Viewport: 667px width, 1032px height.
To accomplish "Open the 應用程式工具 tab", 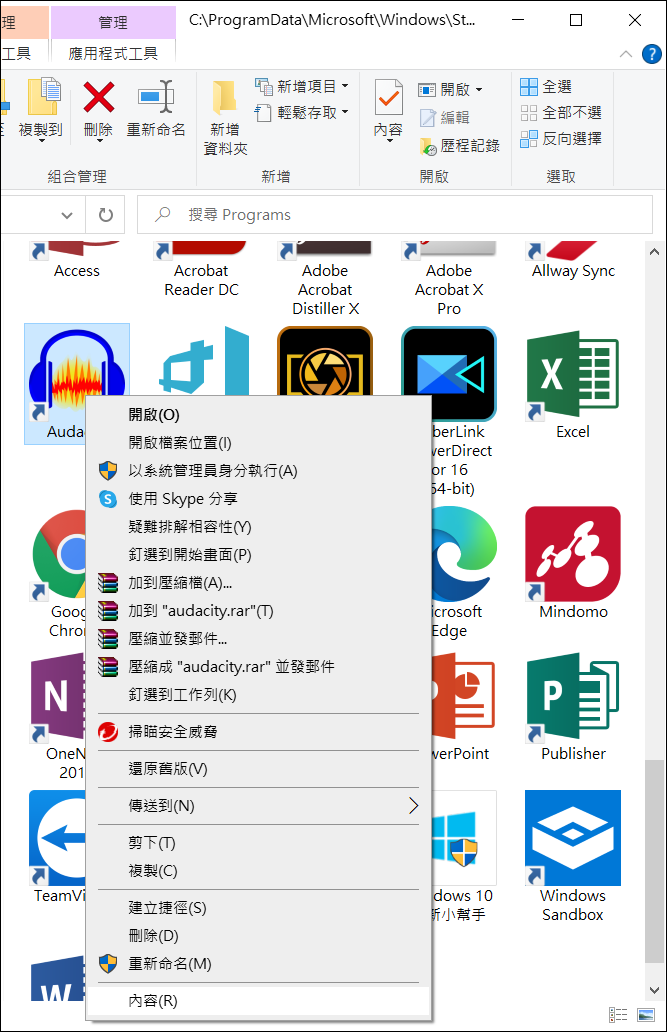I will pos(113,53).
